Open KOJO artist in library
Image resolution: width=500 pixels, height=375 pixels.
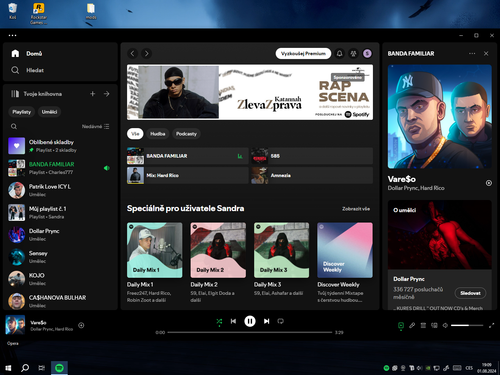click(x=60, y=279)
